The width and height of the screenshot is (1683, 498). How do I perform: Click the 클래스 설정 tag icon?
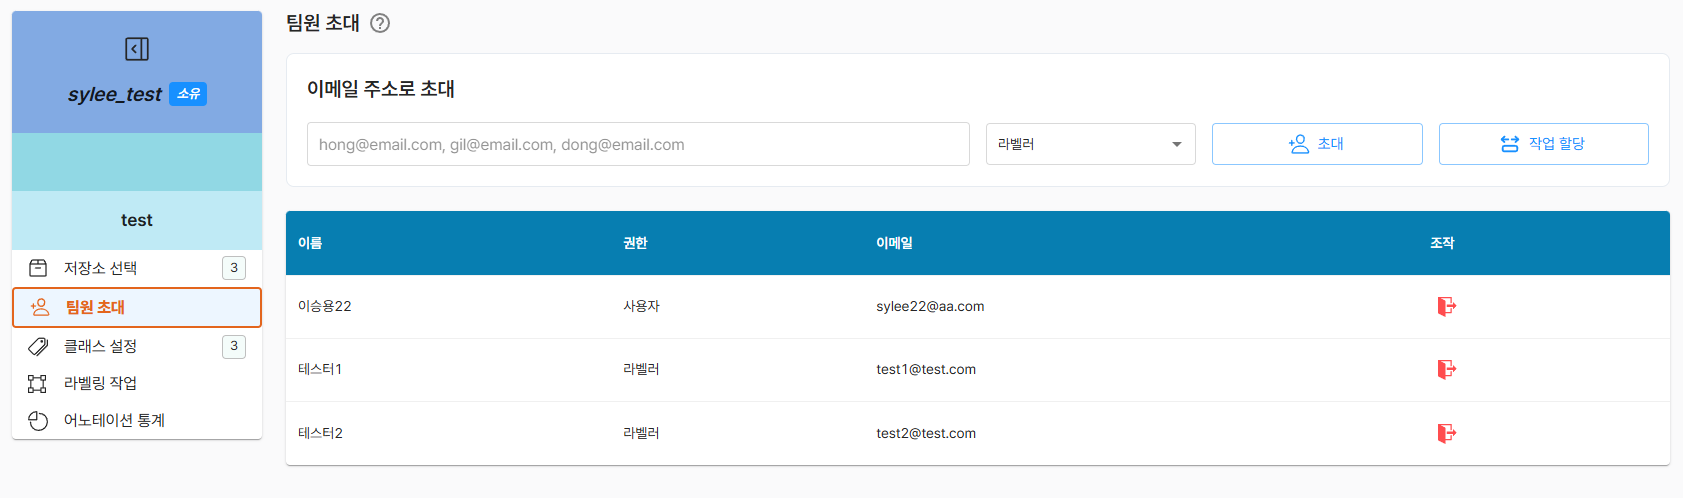pos(38,346)
